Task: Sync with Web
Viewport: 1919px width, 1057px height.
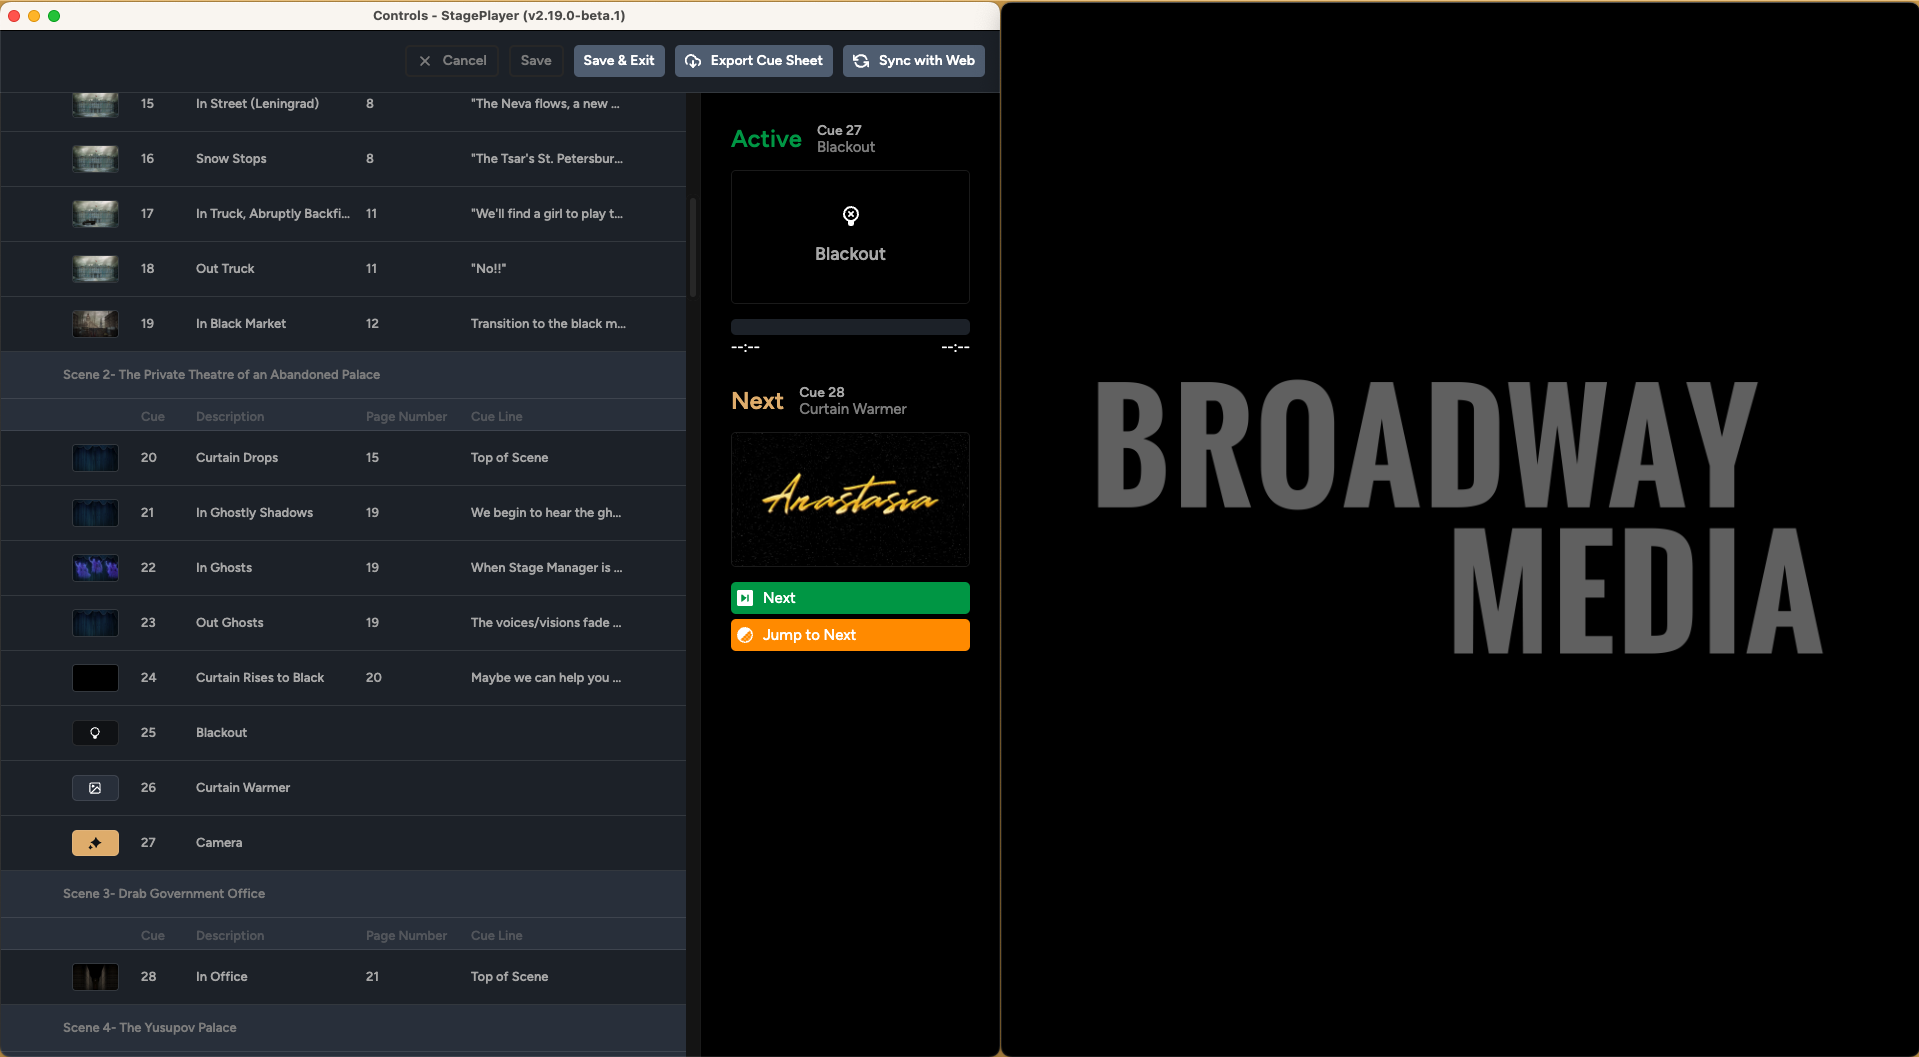Action: [914, 61]
